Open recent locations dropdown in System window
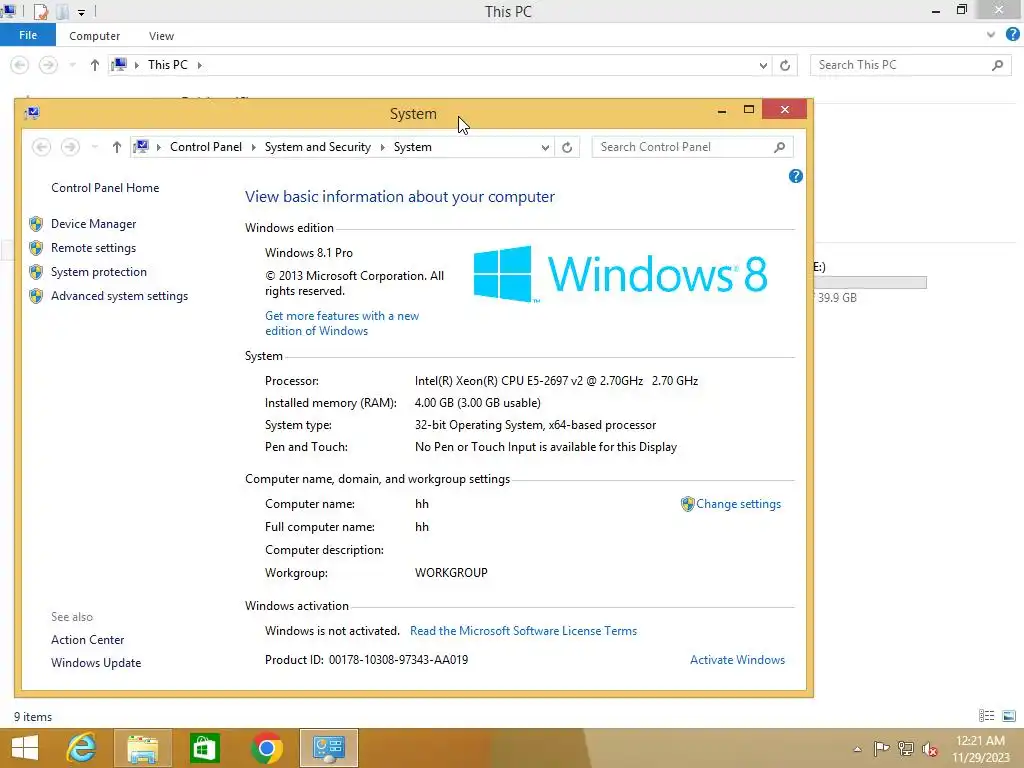 coord(95,148)
